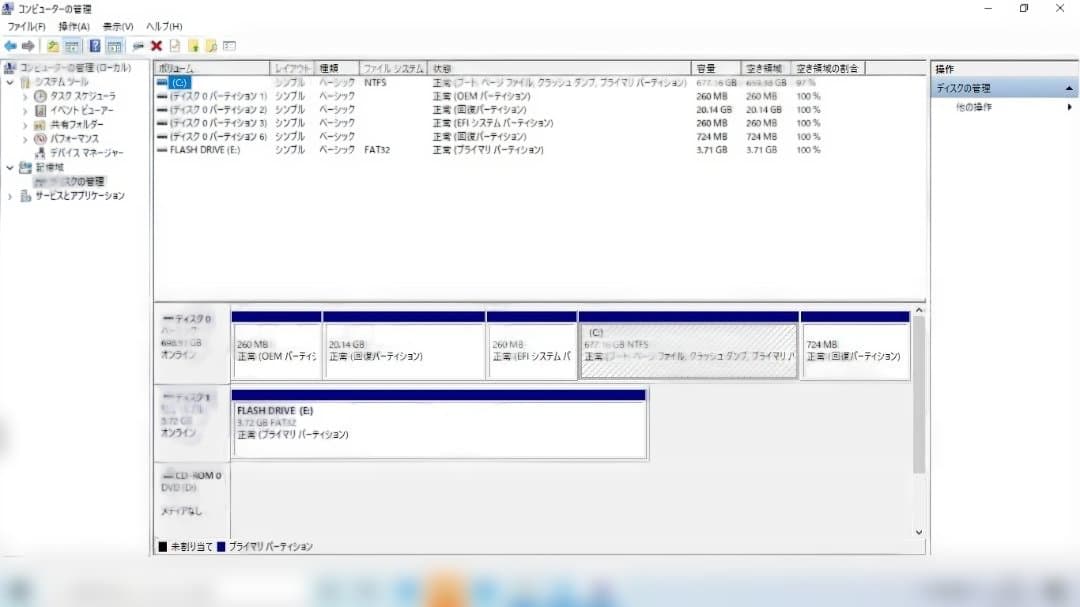
Task: Toggle the action pane visibility
Action: click(116, 45)
